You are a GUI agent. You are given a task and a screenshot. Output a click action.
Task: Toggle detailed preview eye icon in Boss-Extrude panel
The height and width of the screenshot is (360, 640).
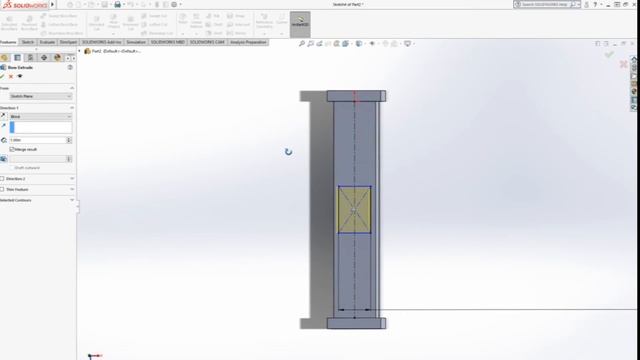click(20, 76)
